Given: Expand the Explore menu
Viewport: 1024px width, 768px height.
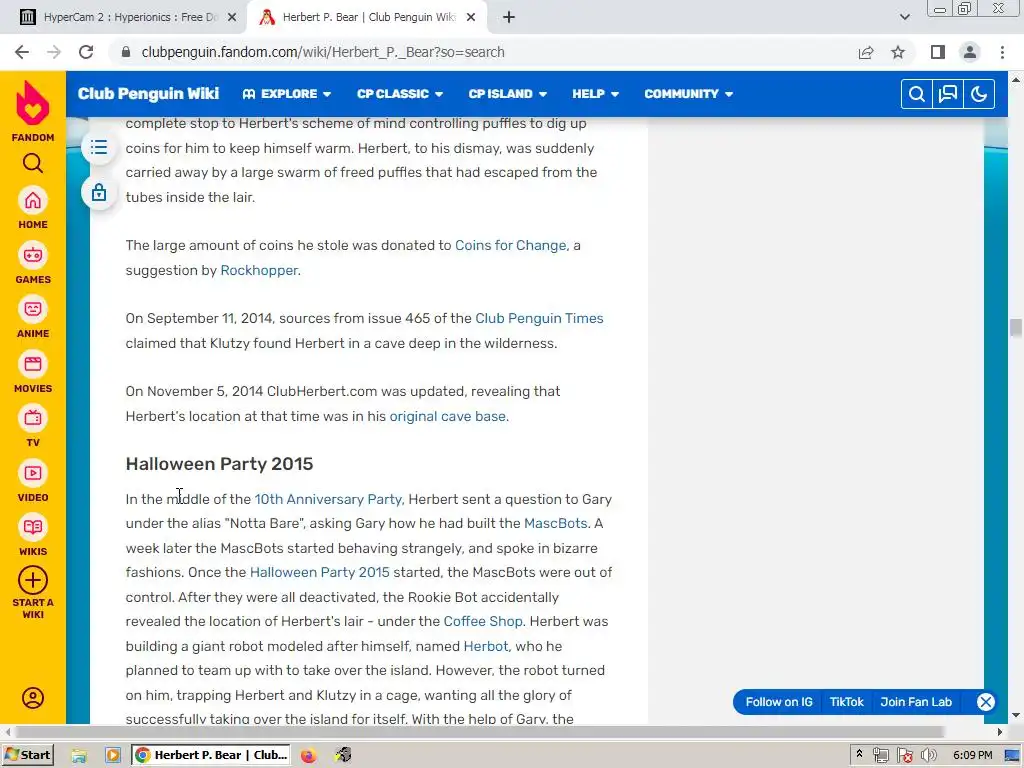Looking at the screenshot, I should point(287,94).
